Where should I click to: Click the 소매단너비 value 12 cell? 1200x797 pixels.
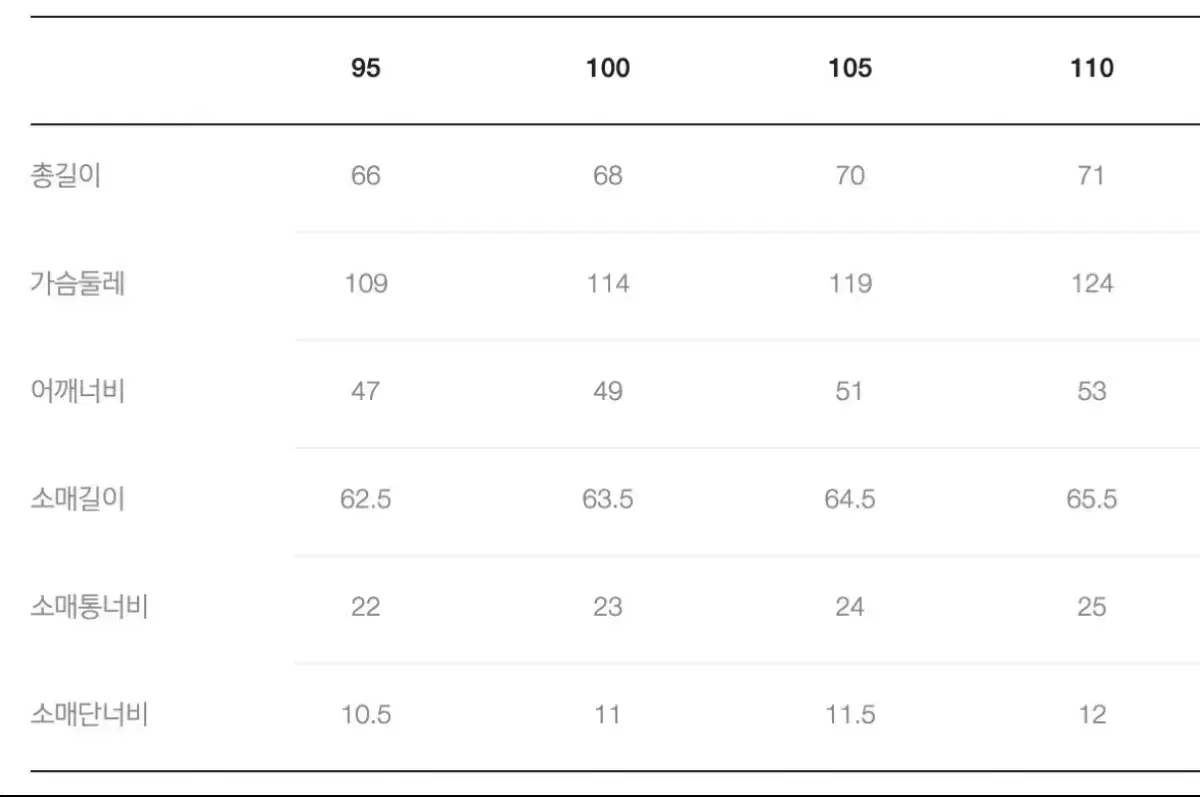tap(1092, 715)
